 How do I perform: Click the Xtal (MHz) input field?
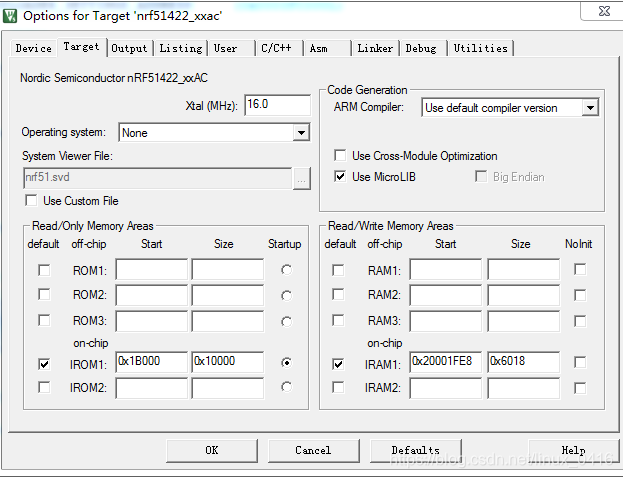tap(277, 105)
